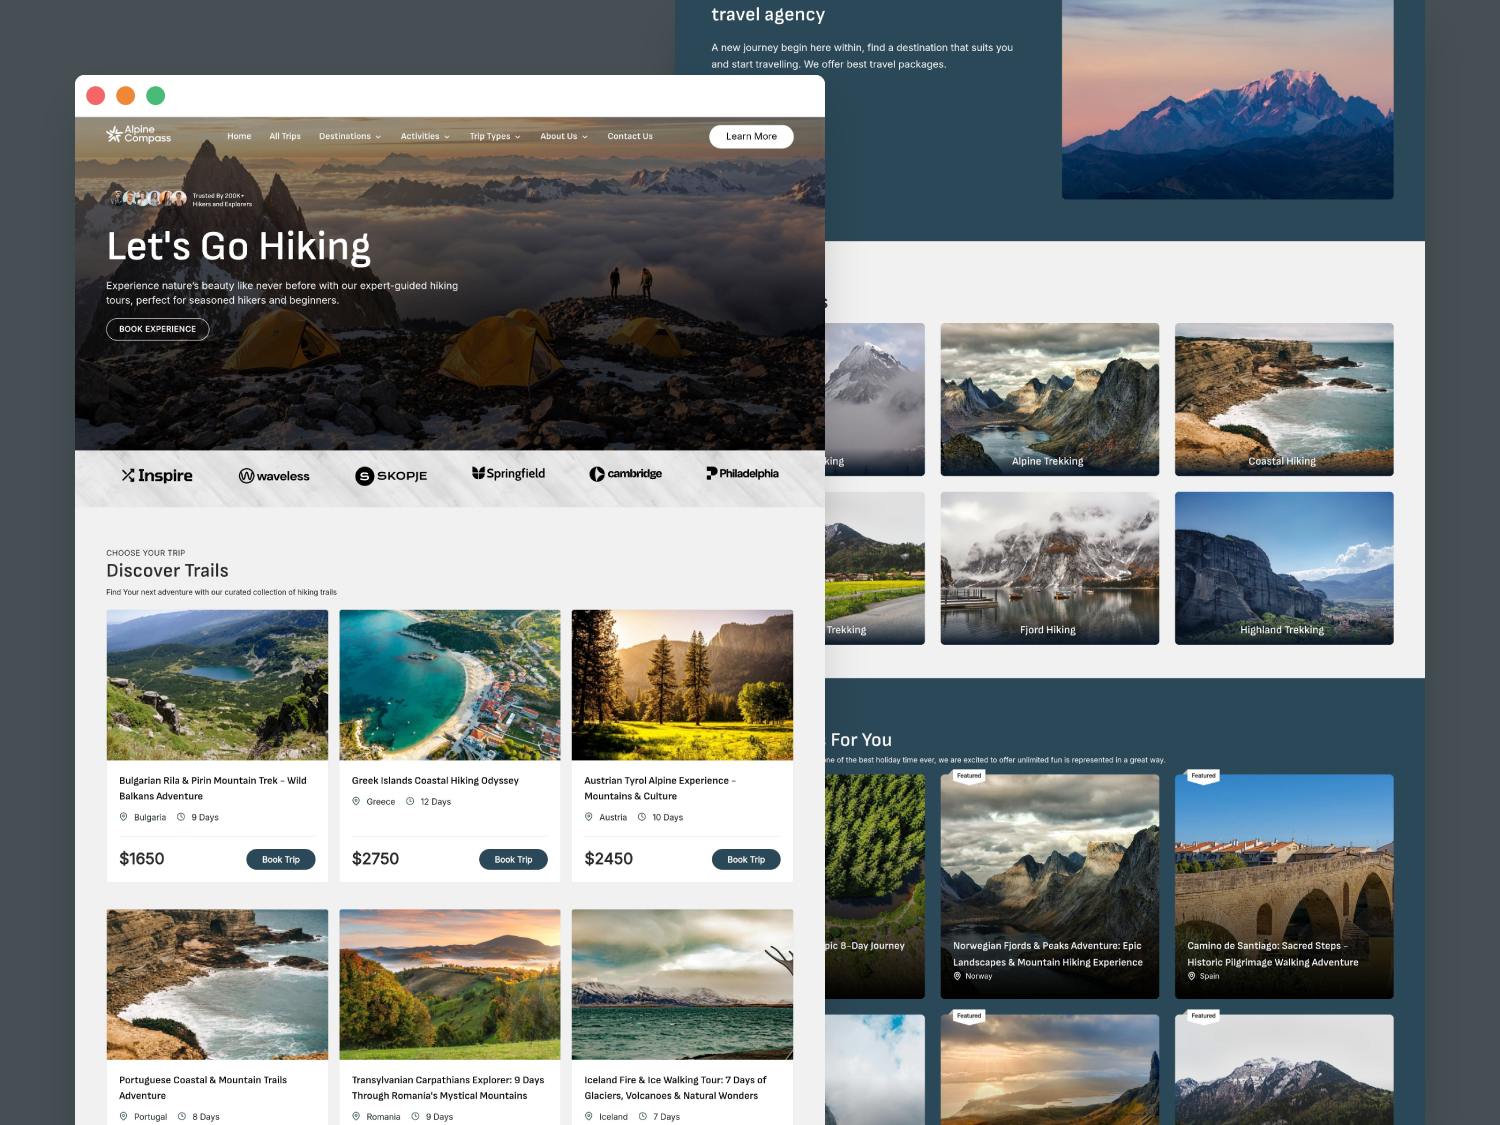The height and width of the screenshot is (1125, 1500).
Task: Click the Skopje brand logo
Action: click(x=391, y=476)
